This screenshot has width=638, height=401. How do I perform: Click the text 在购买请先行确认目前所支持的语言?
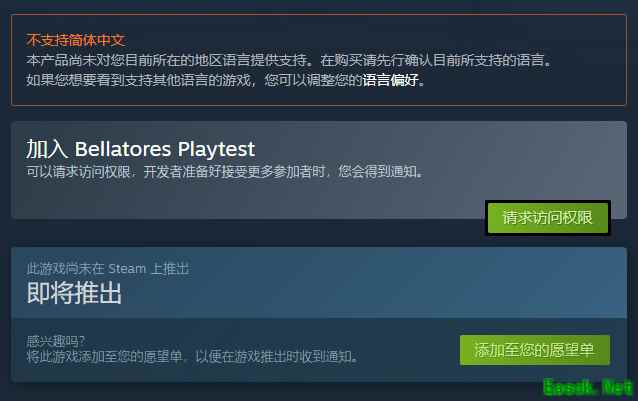point(435,60)
